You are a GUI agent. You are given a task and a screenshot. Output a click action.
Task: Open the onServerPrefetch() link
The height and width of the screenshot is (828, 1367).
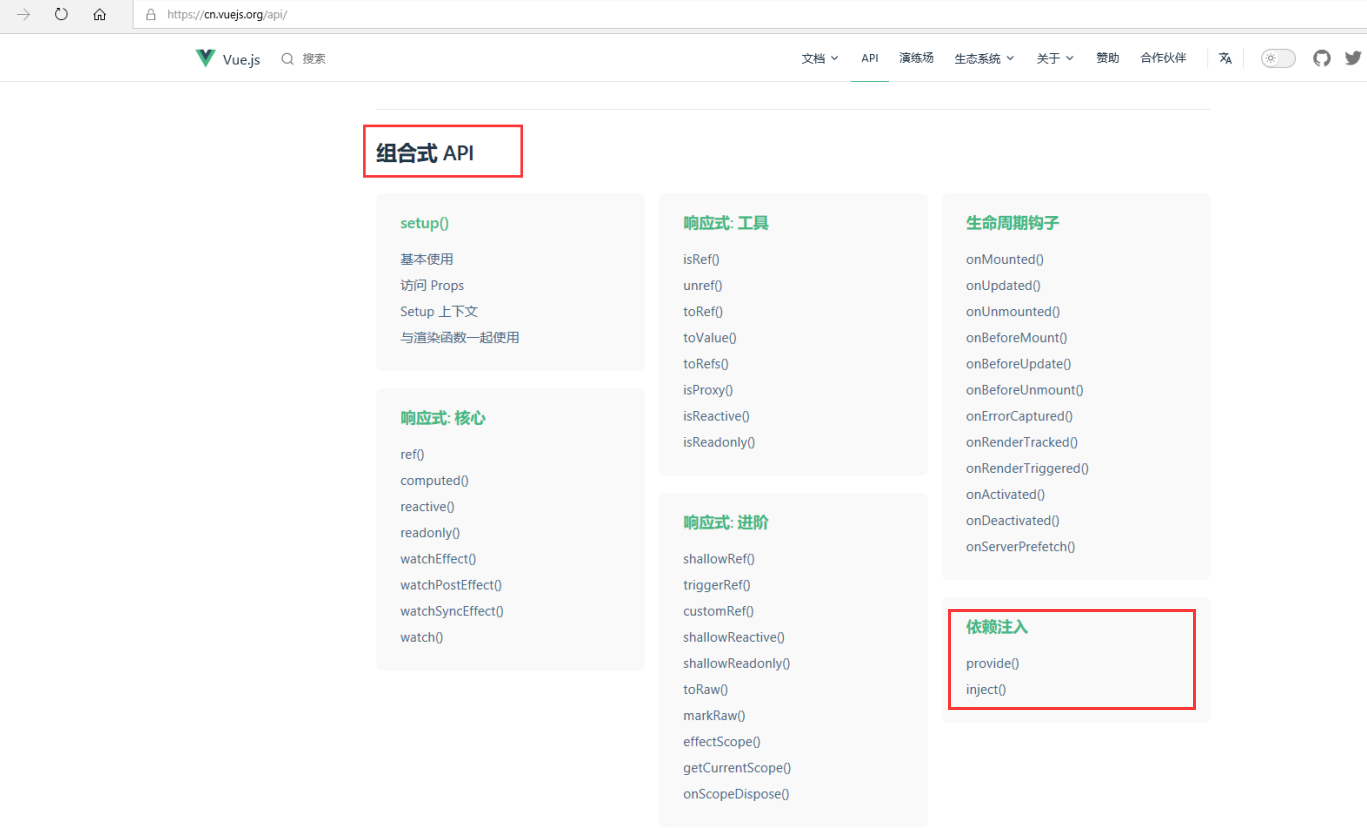point(1021,545)
